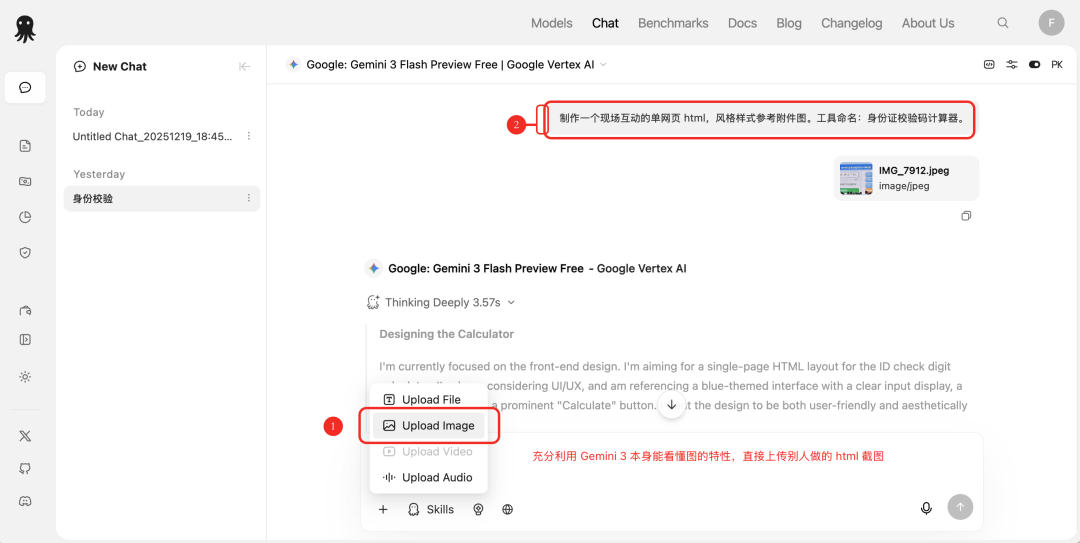Click the scroll-to-bottom arrow button

672,404
